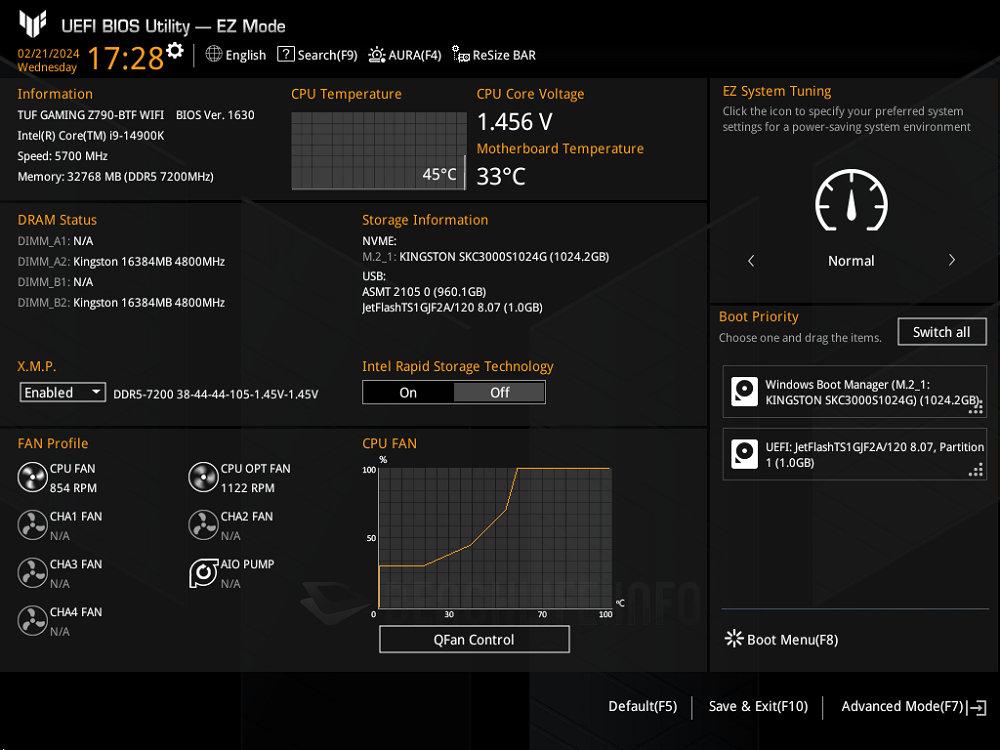Open the X.M.P. Enabled dropdown

[62, 392]
